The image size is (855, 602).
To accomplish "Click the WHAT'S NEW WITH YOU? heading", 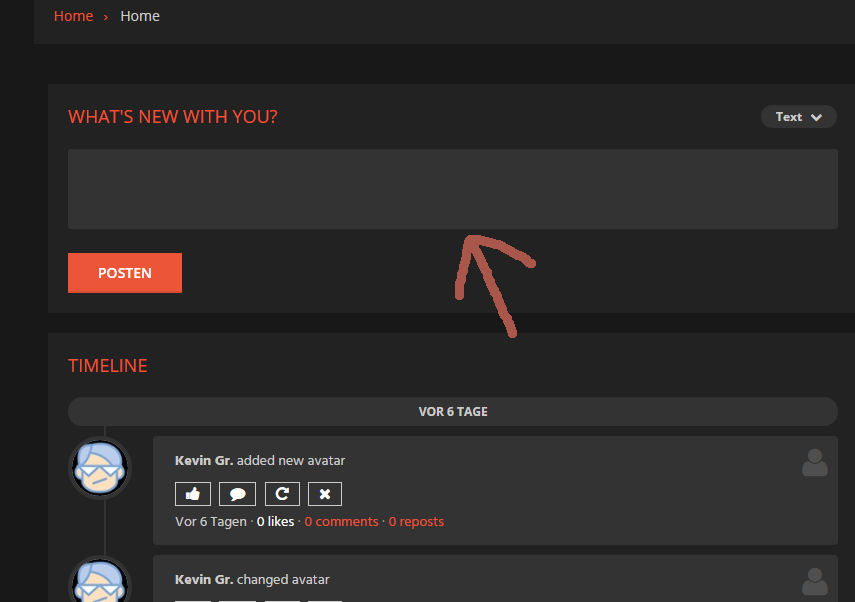I will [x=173, y=117].
